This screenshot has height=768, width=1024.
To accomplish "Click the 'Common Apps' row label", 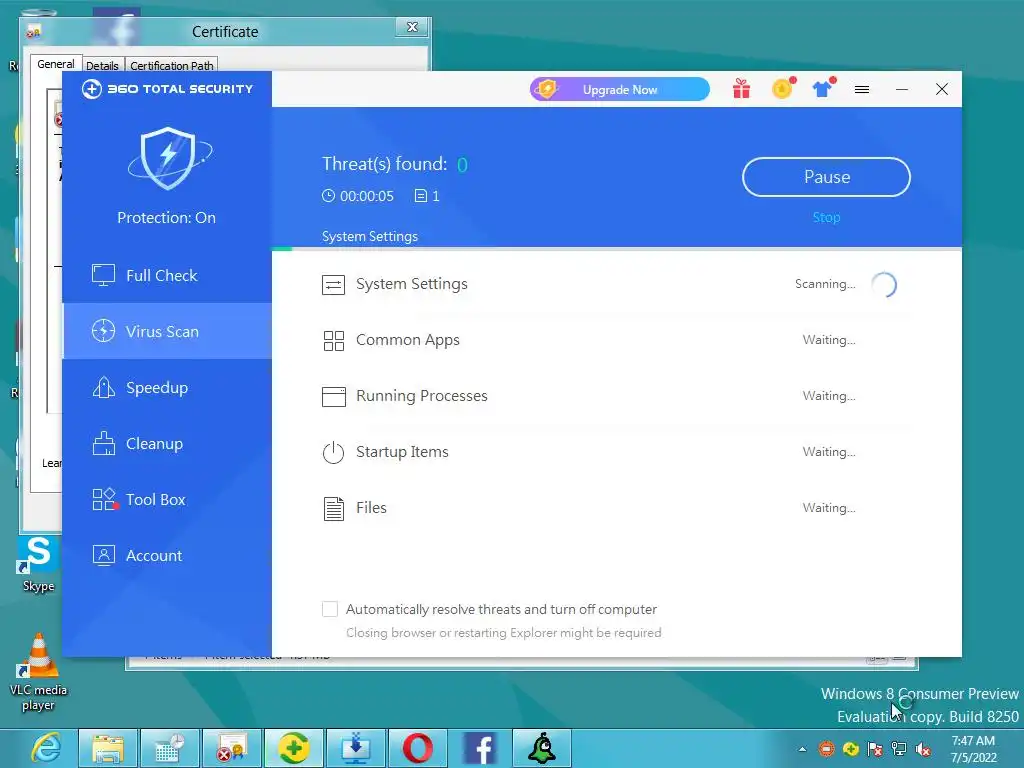I will tap(408, 340).
